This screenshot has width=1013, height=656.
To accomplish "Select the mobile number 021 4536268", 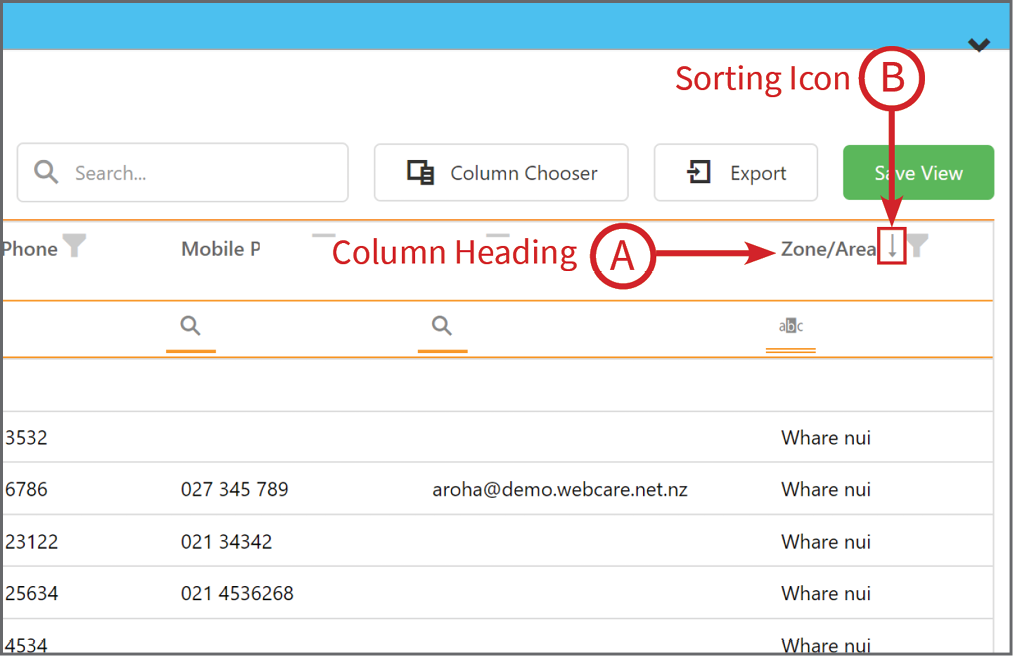I will tap(237, 593).
